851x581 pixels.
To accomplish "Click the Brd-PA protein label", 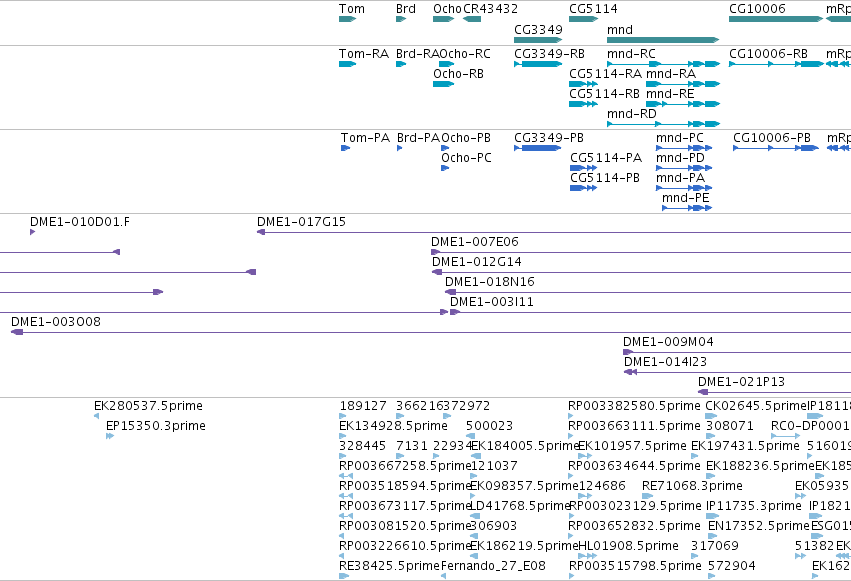I will click(x=418, y=138).
